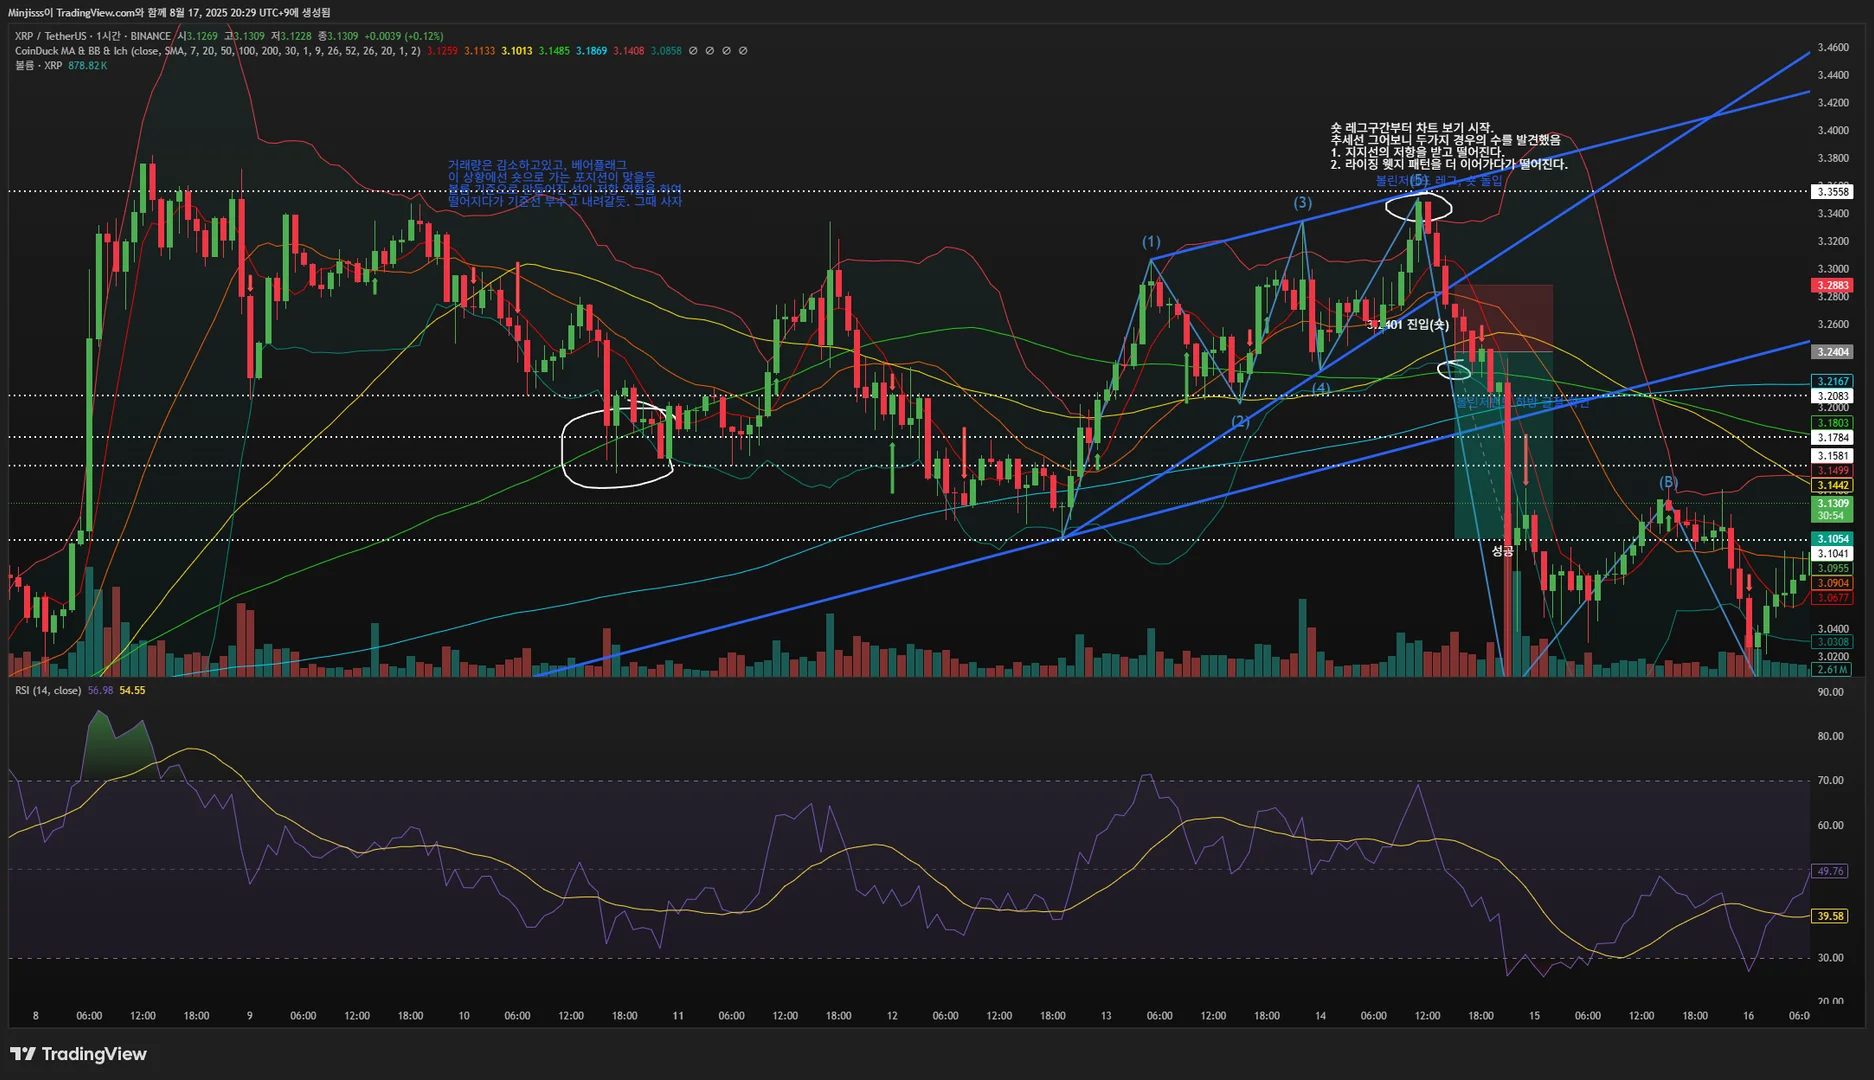Click the 3.0677 red price axis label

click(1833, 598)
